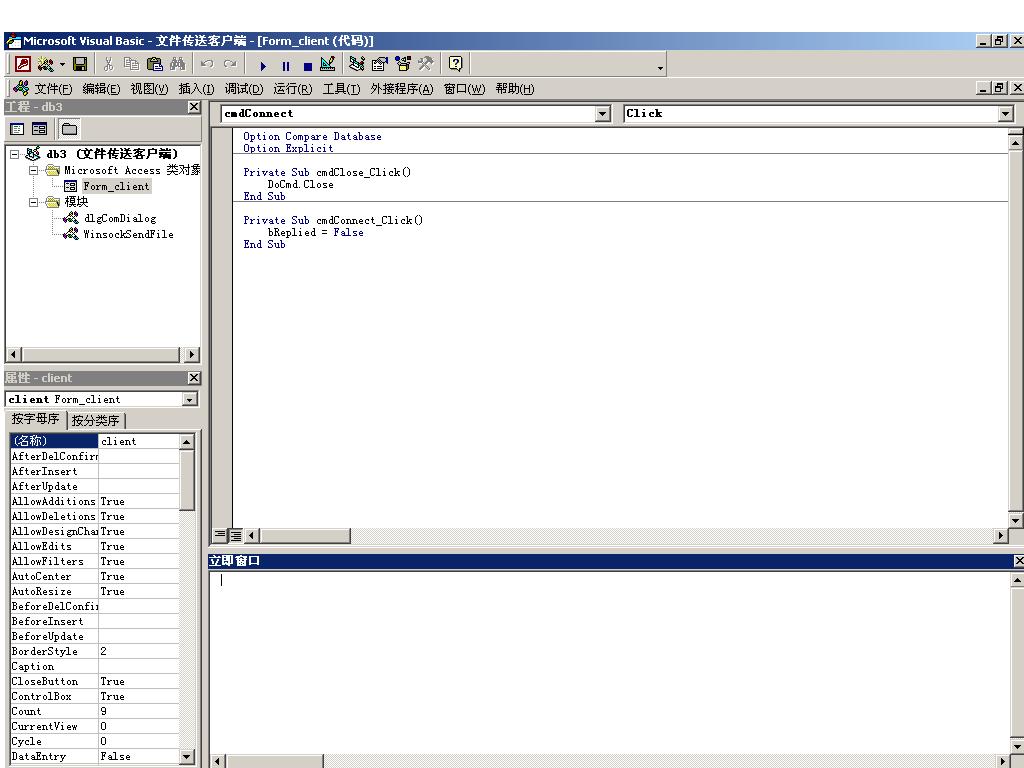Click the View Object icon in project panel
Viewport: 1024px width, 768px height.
click(x=39, y=129)
